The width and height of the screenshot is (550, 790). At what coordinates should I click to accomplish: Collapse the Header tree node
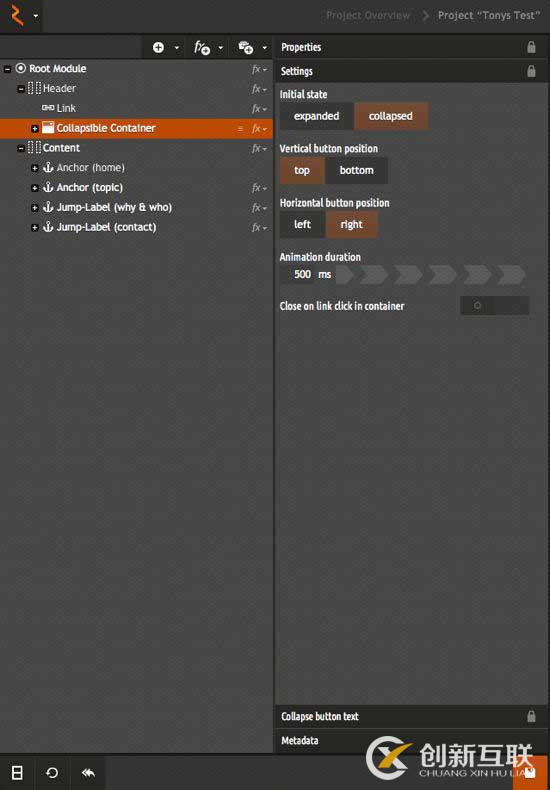coord(21,89)
